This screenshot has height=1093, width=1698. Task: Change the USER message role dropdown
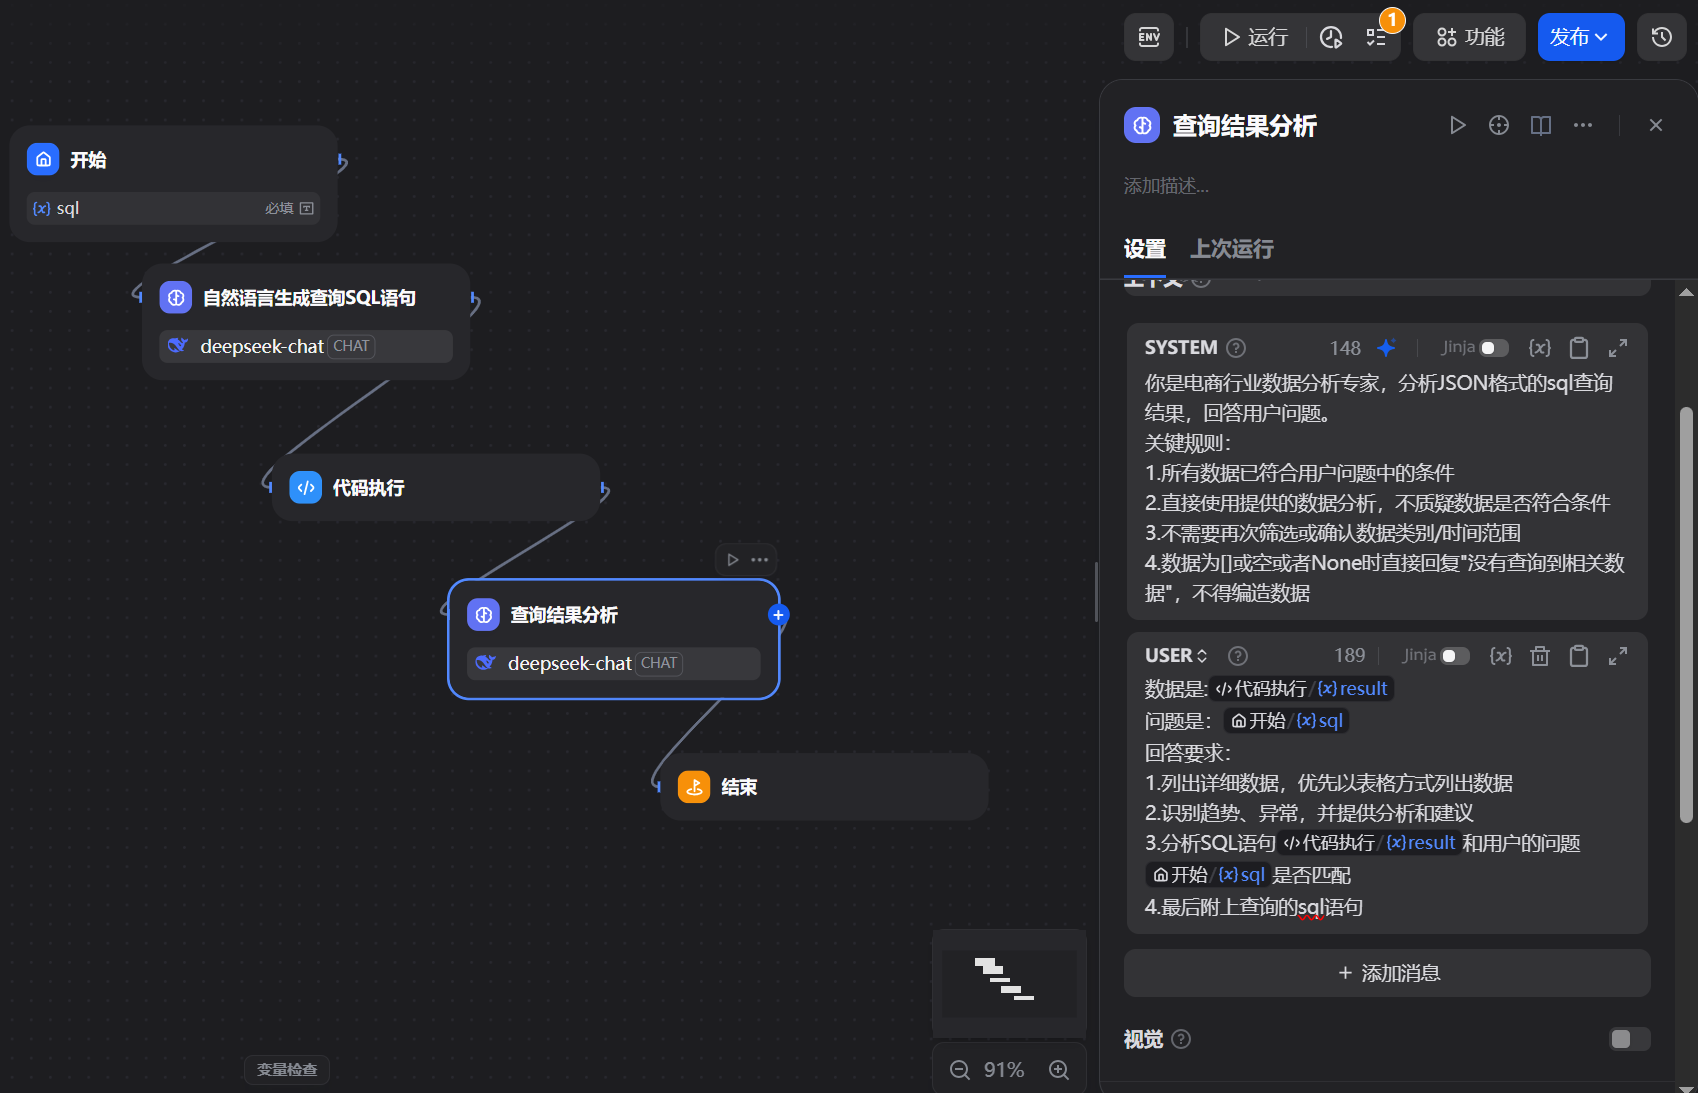tap(1177, 656)
